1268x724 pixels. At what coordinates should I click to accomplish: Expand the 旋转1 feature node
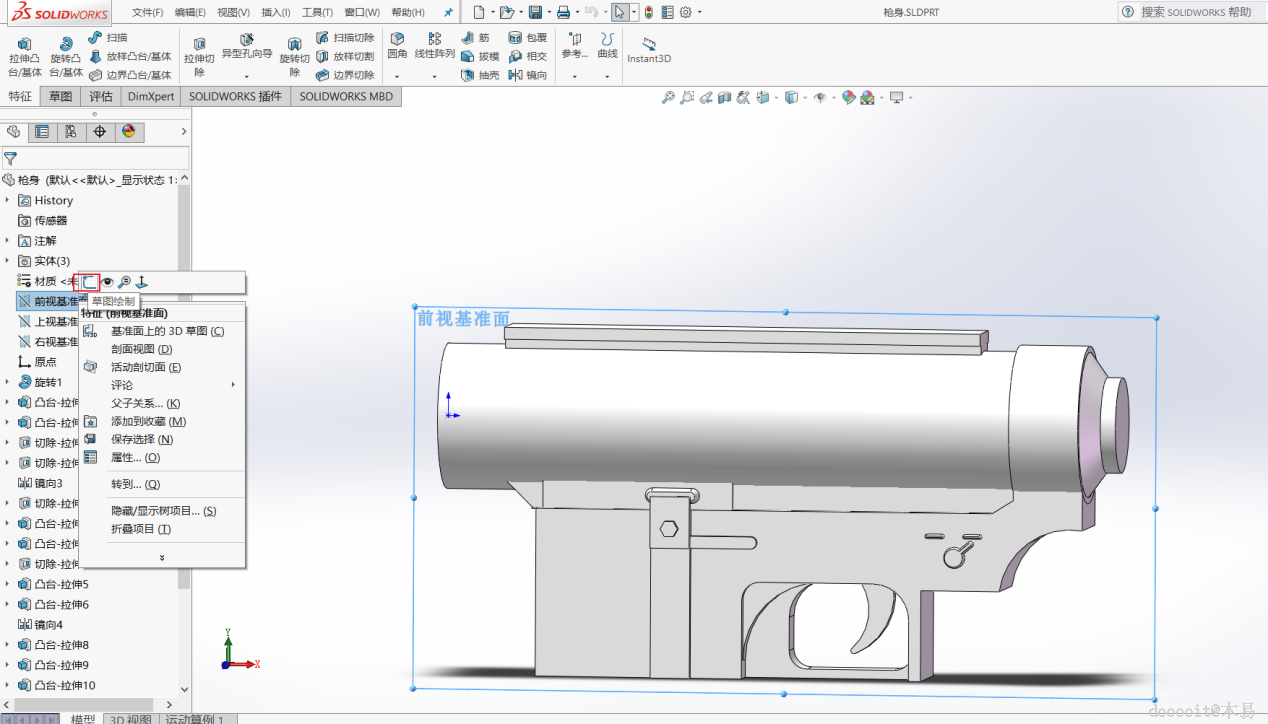click(x=7, y=382)
